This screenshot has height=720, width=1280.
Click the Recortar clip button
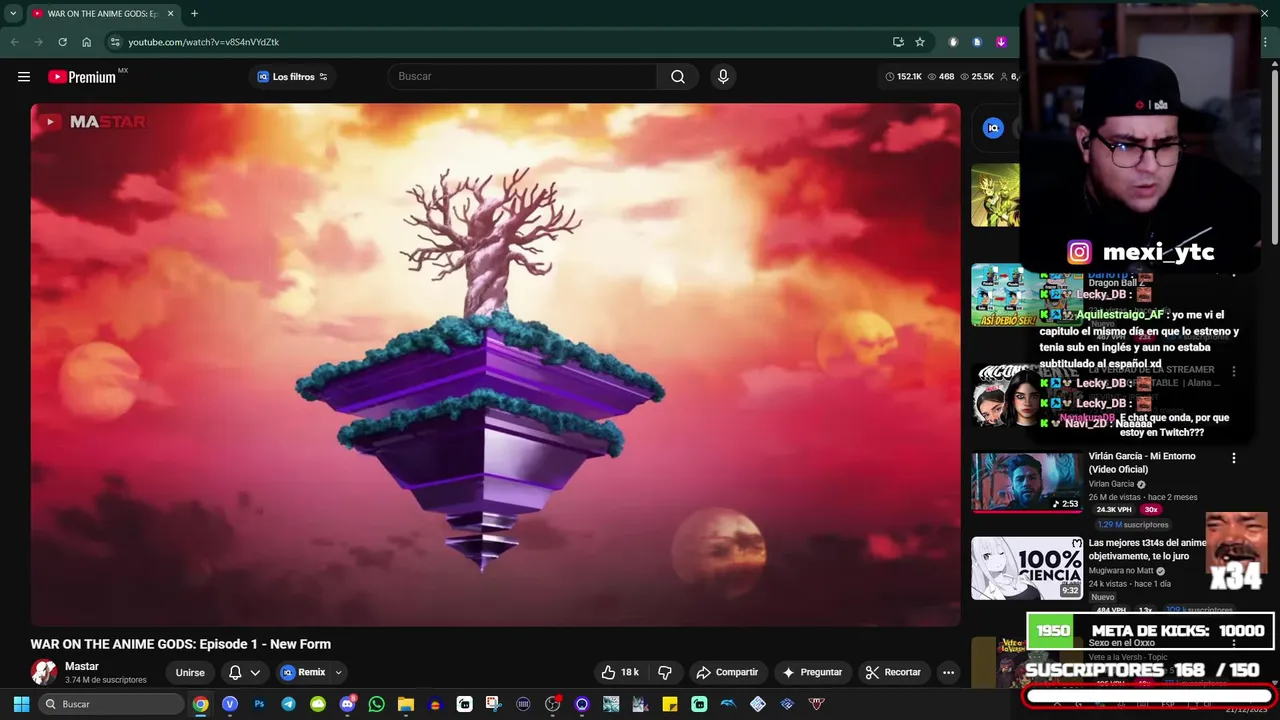click(893, 672)
